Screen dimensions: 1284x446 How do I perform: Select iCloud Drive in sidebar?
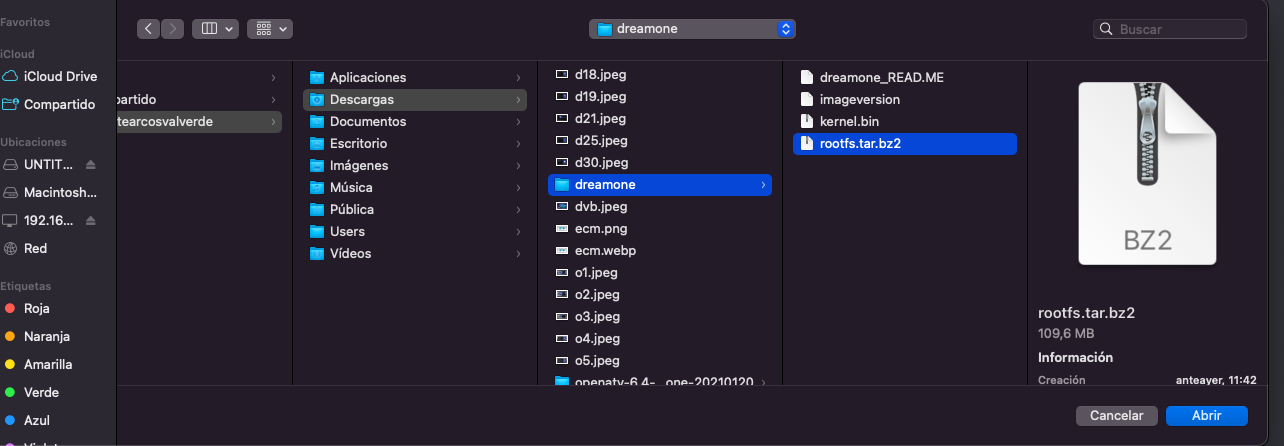[59, 76]
